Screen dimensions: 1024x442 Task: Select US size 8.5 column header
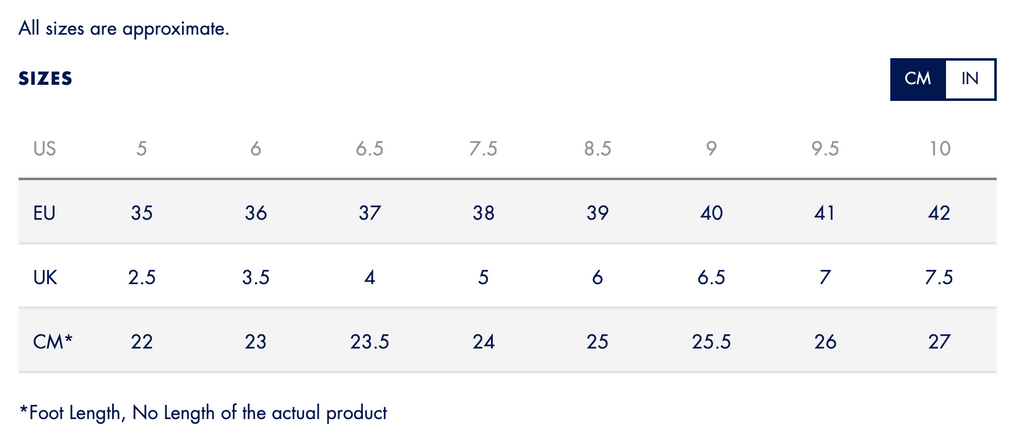click(597, 149)
